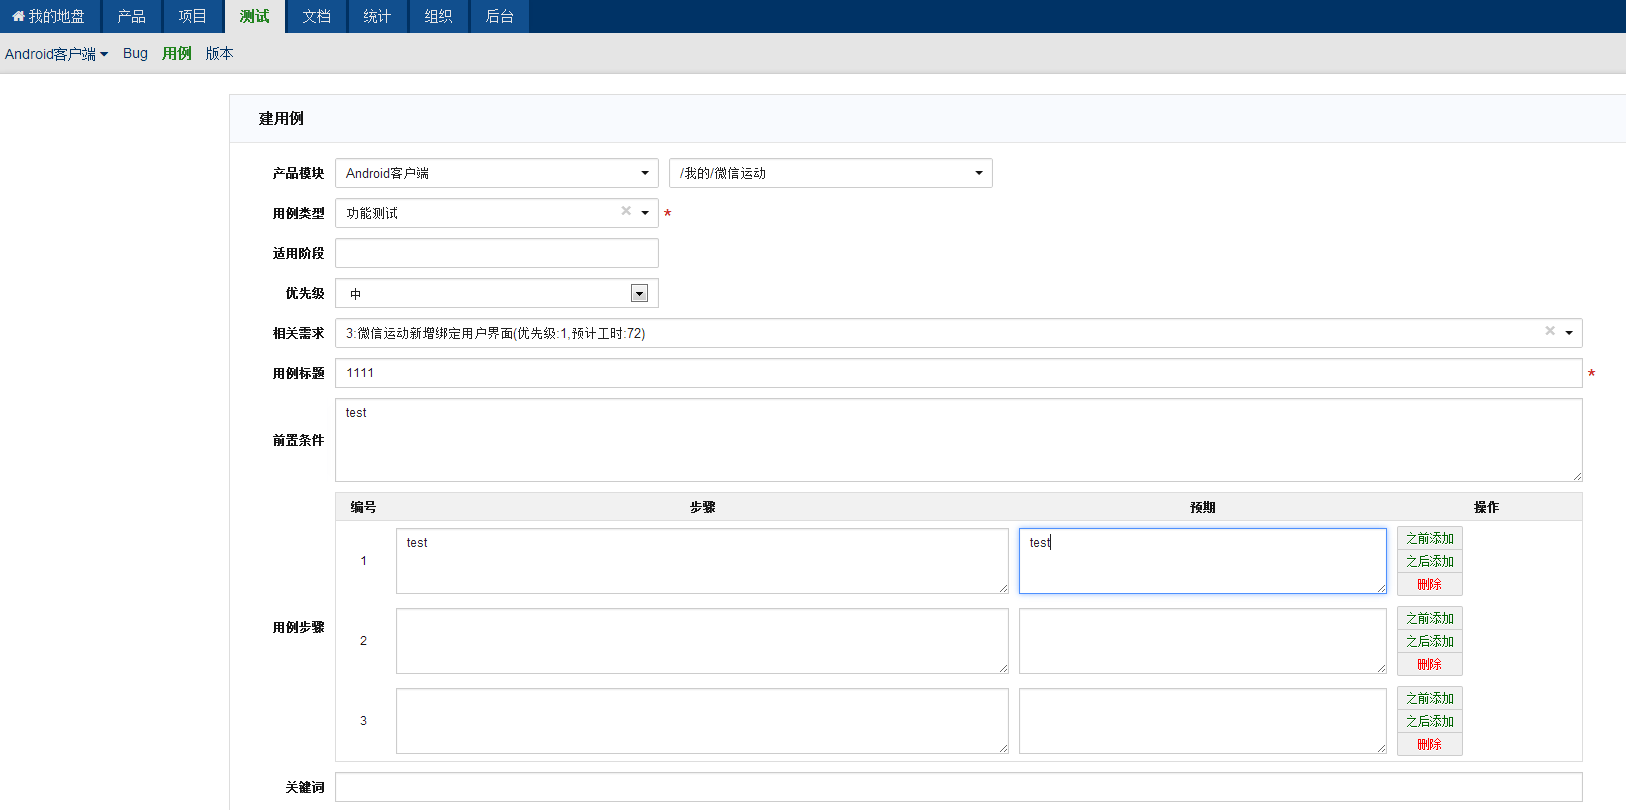Open the 统计 tab
The image size is (1626, 810).
point(377,16)
